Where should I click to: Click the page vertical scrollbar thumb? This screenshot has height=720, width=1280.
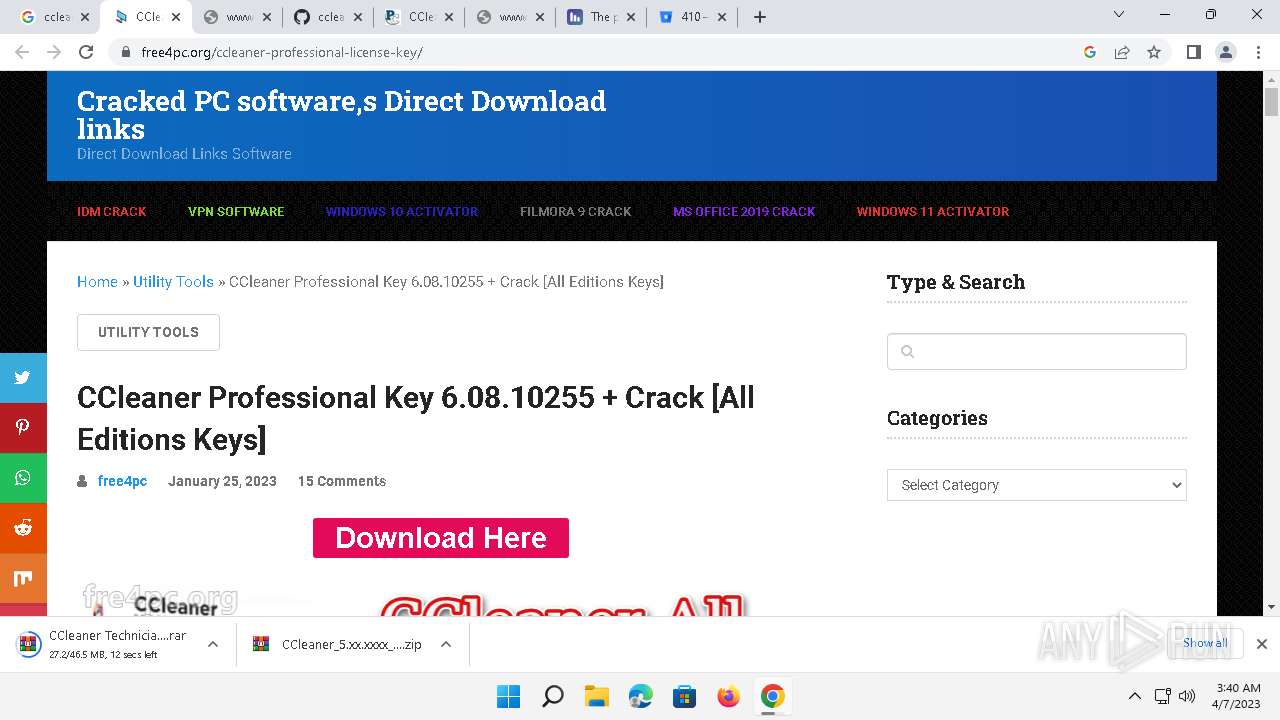pos(1272,102)
